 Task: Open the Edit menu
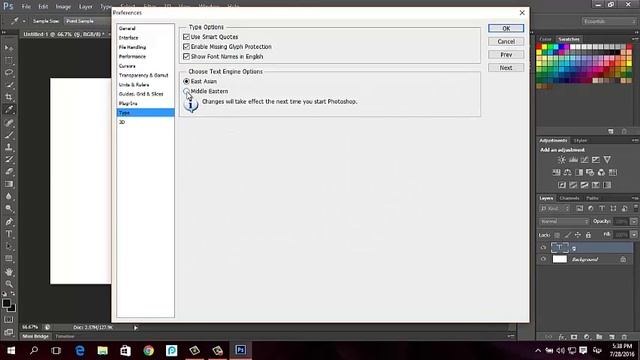pyautogui.click(x=43, y=7)
